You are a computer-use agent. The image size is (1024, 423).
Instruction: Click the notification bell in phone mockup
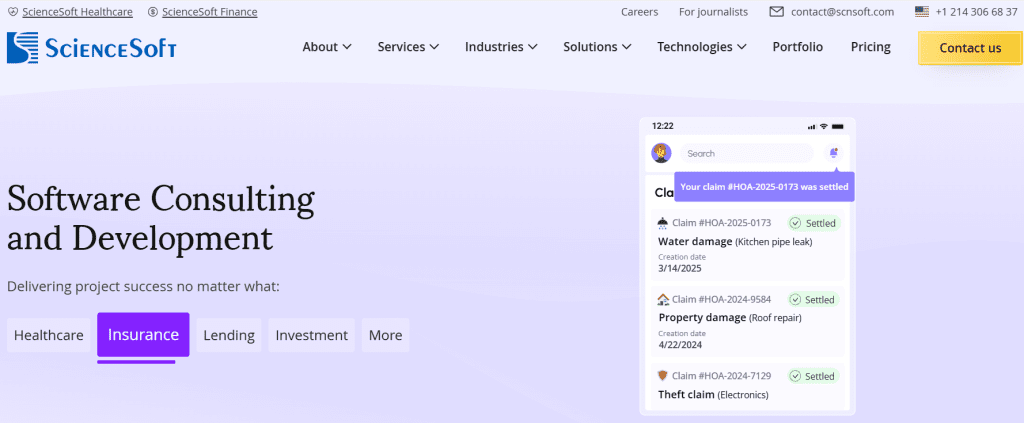click(x=833, y=153)
